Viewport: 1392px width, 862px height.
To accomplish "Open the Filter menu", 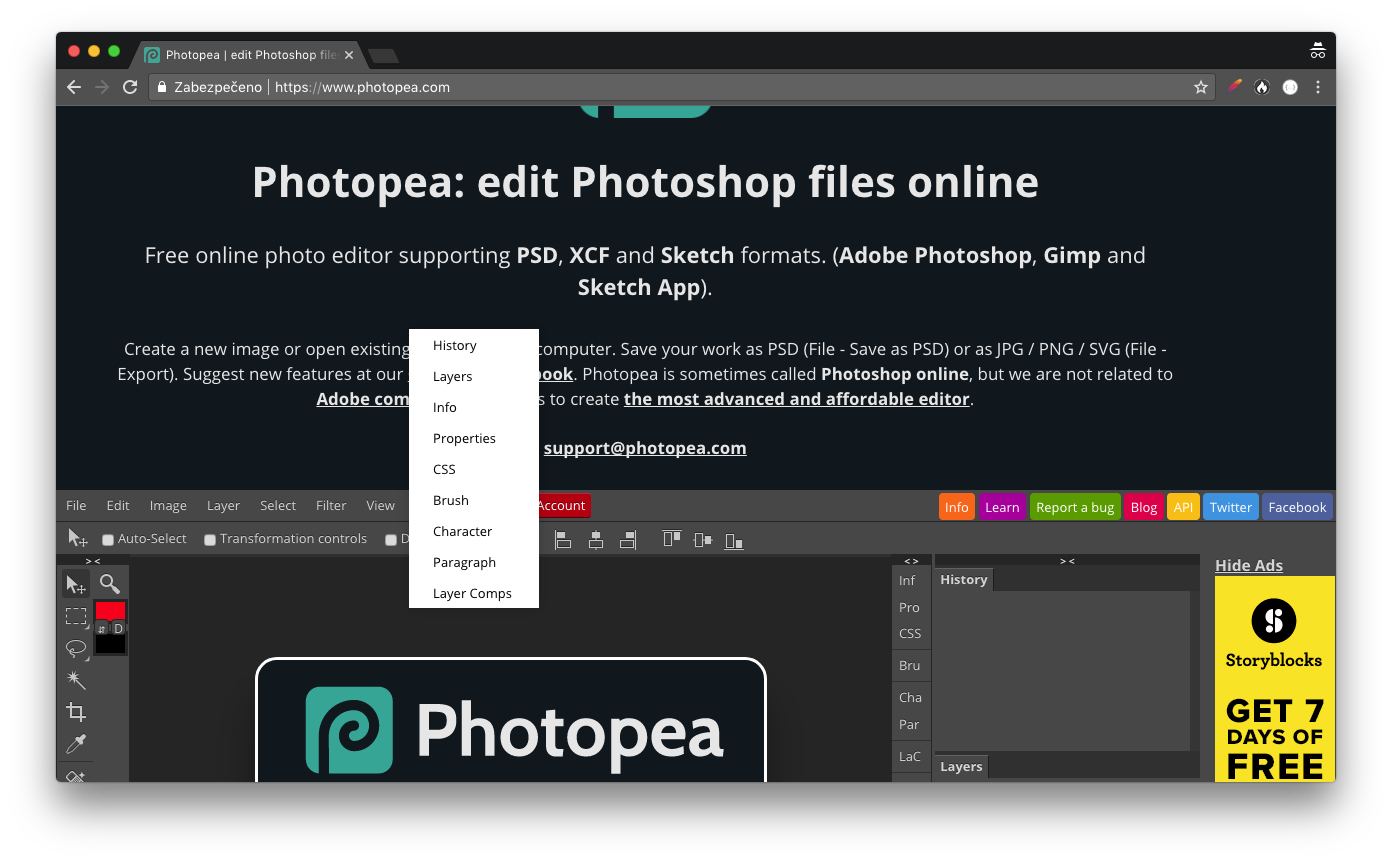I will (331, 505).
